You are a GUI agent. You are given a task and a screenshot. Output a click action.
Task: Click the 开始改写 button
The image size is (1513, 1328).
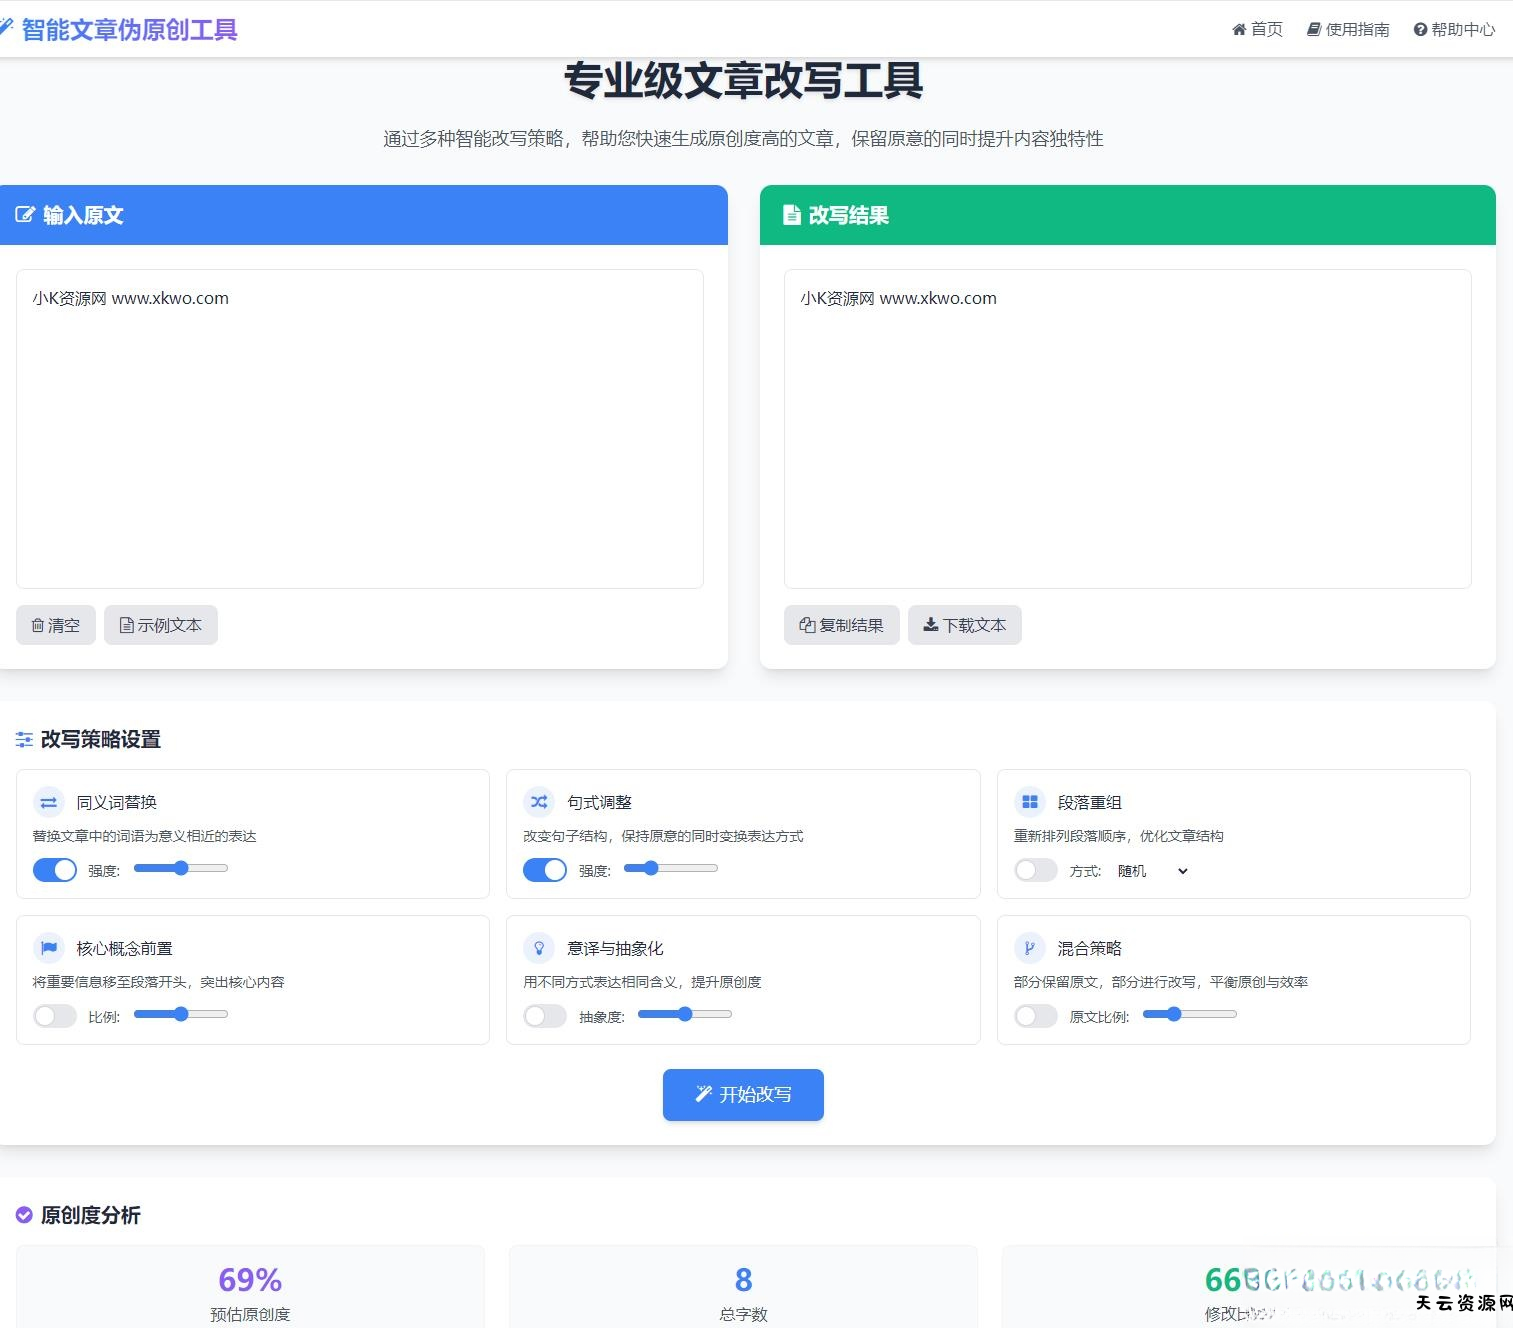(742, 1094)
